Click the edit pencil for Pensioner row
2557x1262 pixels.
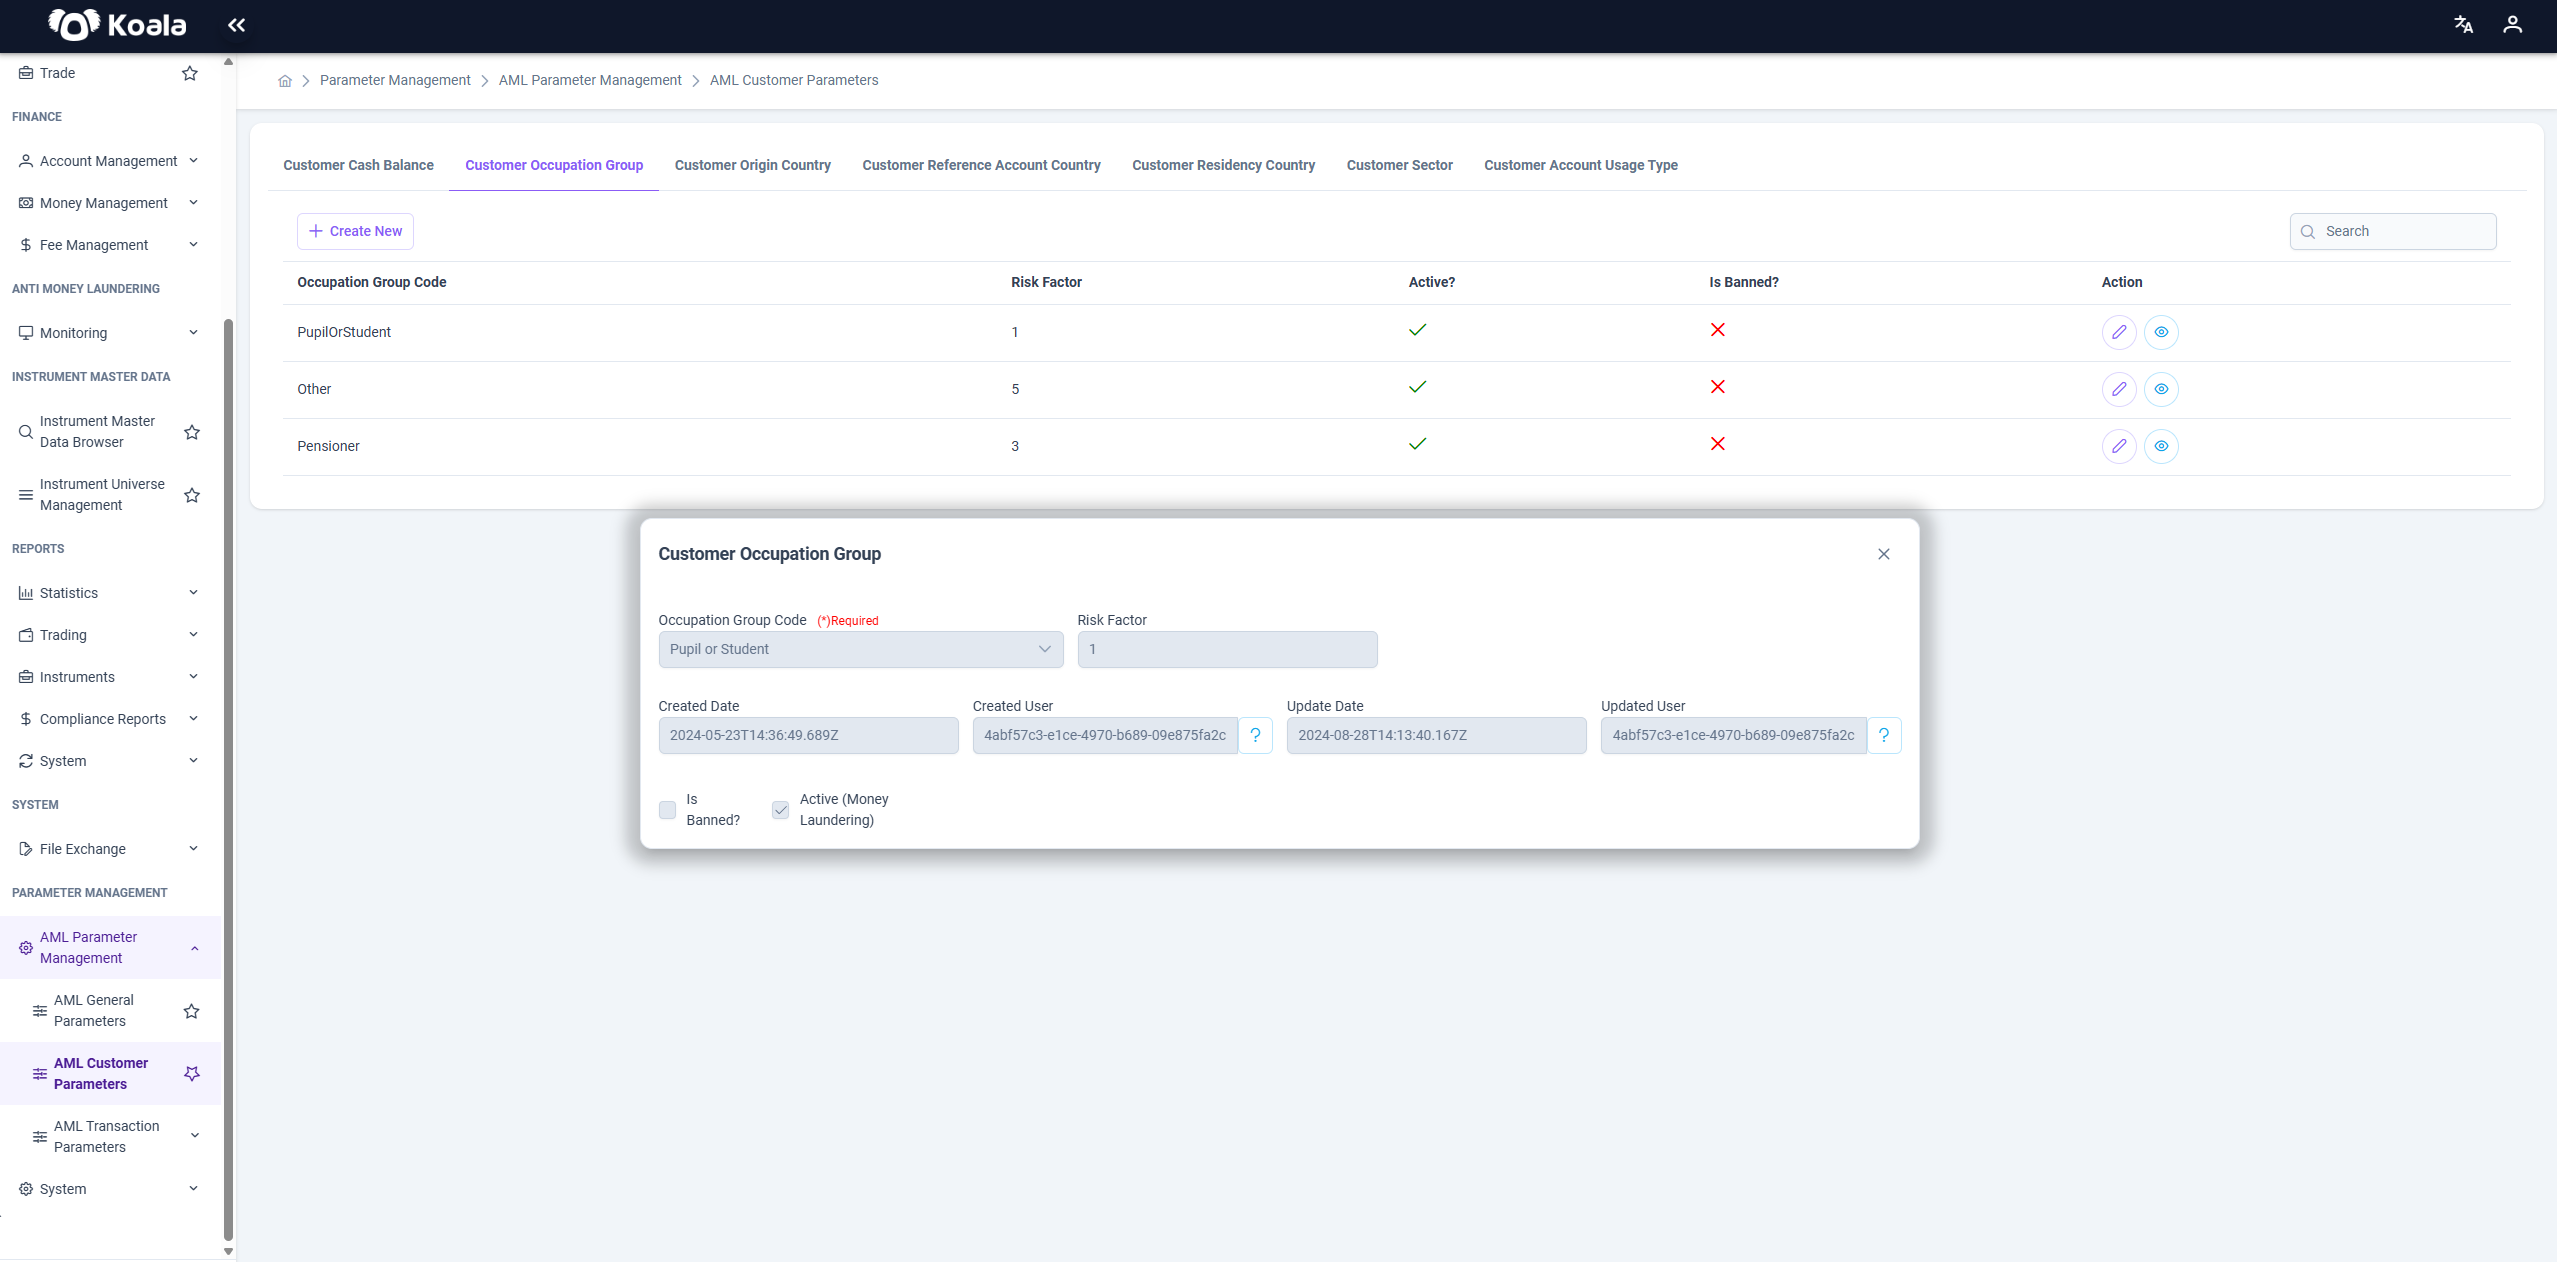pyautogui.click(x=2119, y=446)
